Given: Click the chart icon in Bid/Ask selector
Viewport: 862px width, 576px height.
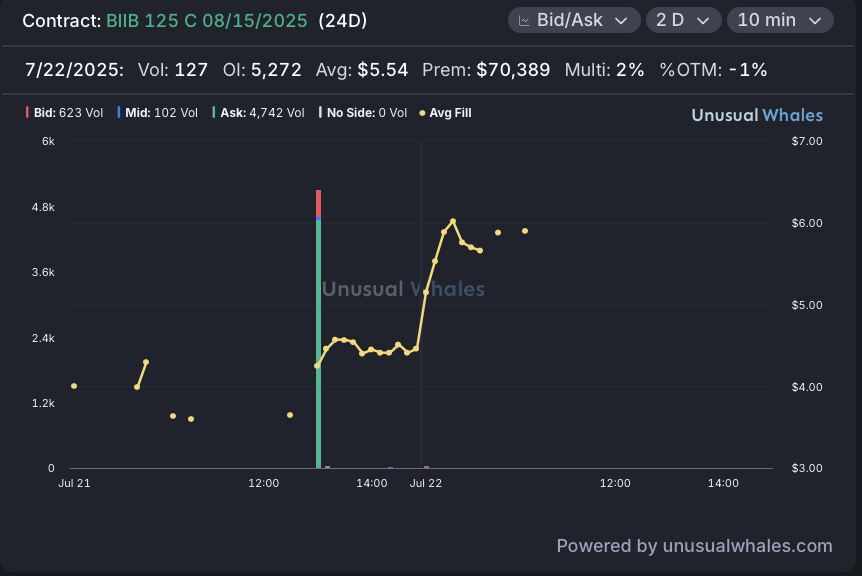Looking at the screenshot, I should [x=524, y=21].
